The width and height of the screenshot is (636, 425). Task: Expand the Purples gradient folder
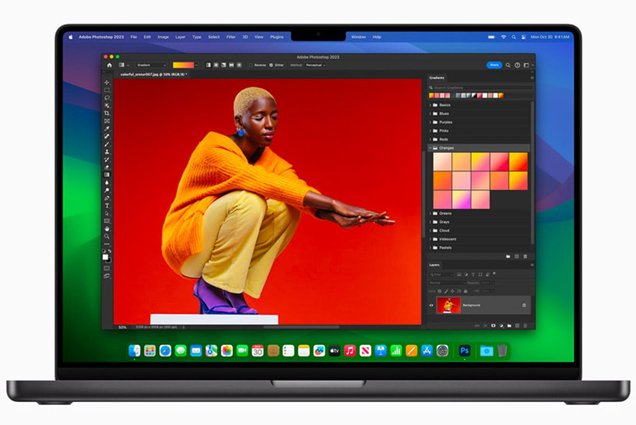click(430, 122)
